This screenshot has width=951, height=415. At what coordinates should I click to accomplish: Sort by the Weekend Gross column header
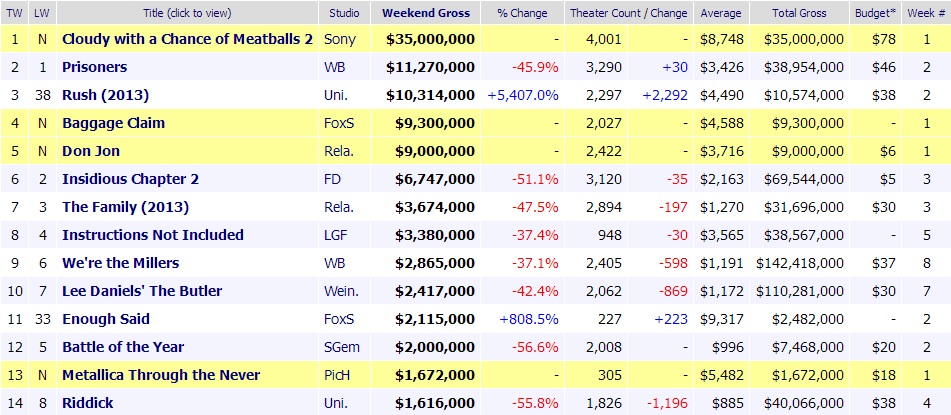point(429,13)
